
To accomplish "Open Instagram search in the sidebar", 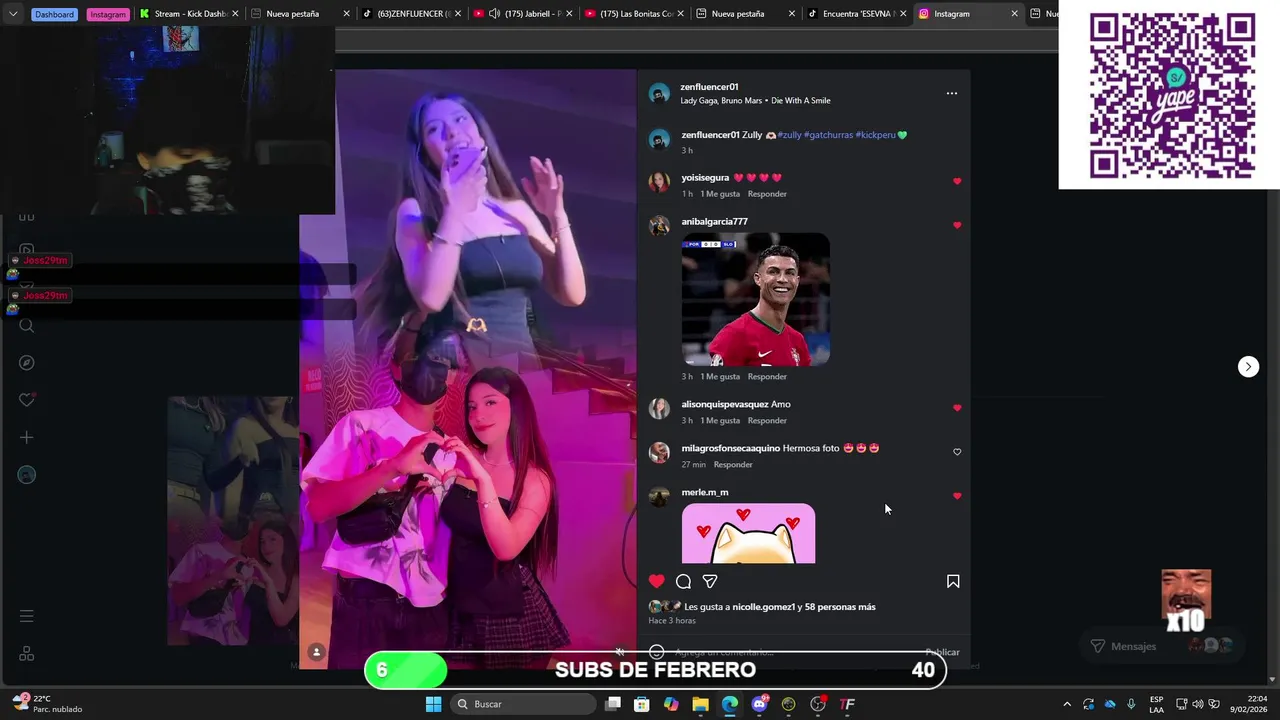I will click(27, 325).
